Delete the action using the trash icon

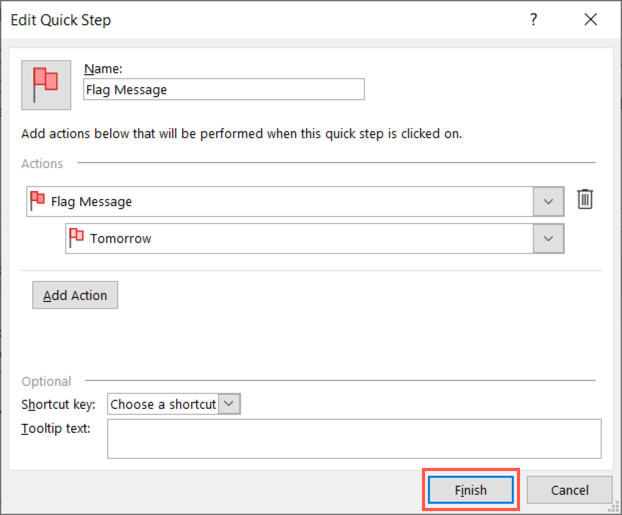point(585,200)
